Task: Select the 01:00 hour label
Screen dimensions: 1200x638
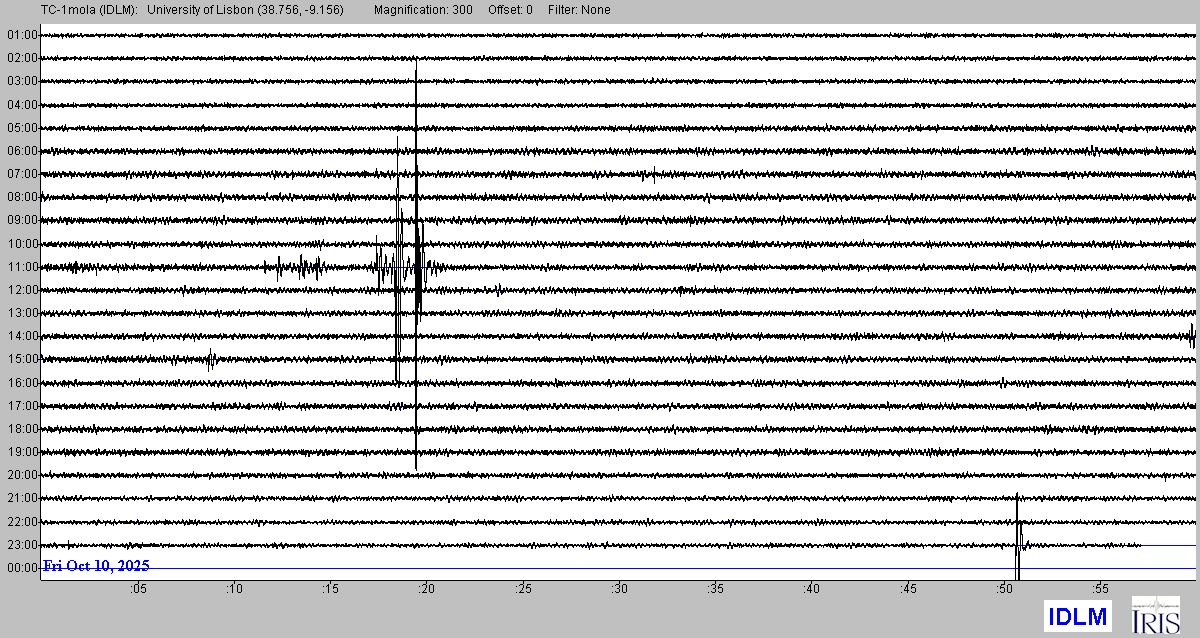Action: (x=22, y=35)
